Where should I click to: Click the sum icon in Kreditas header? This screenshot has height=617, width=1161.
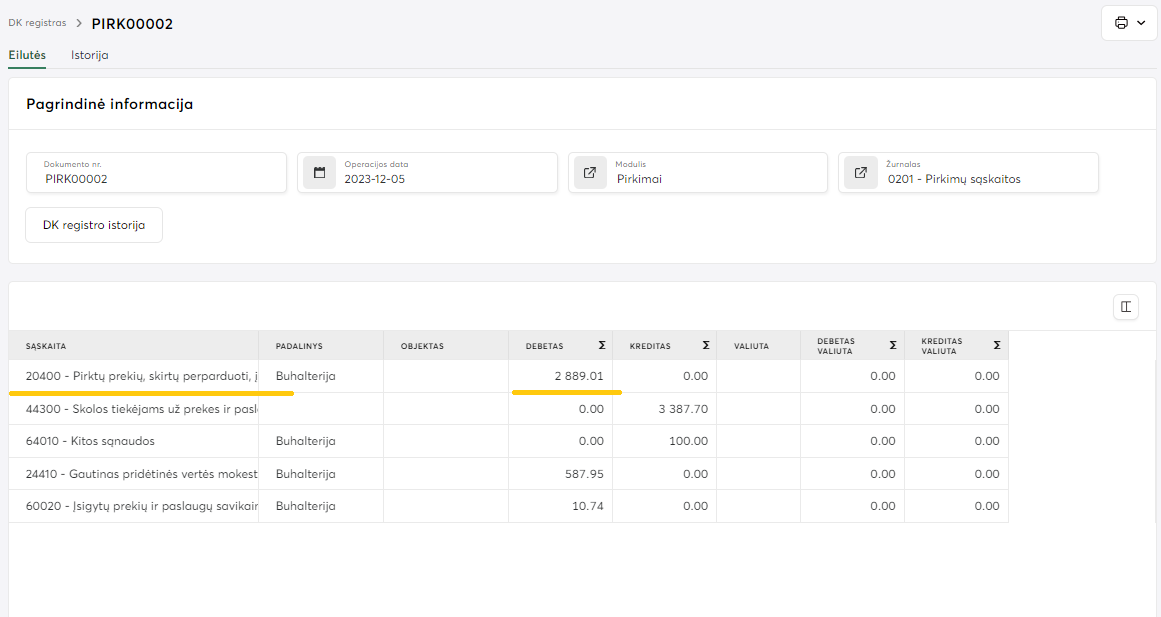click(x=705, y=346)
